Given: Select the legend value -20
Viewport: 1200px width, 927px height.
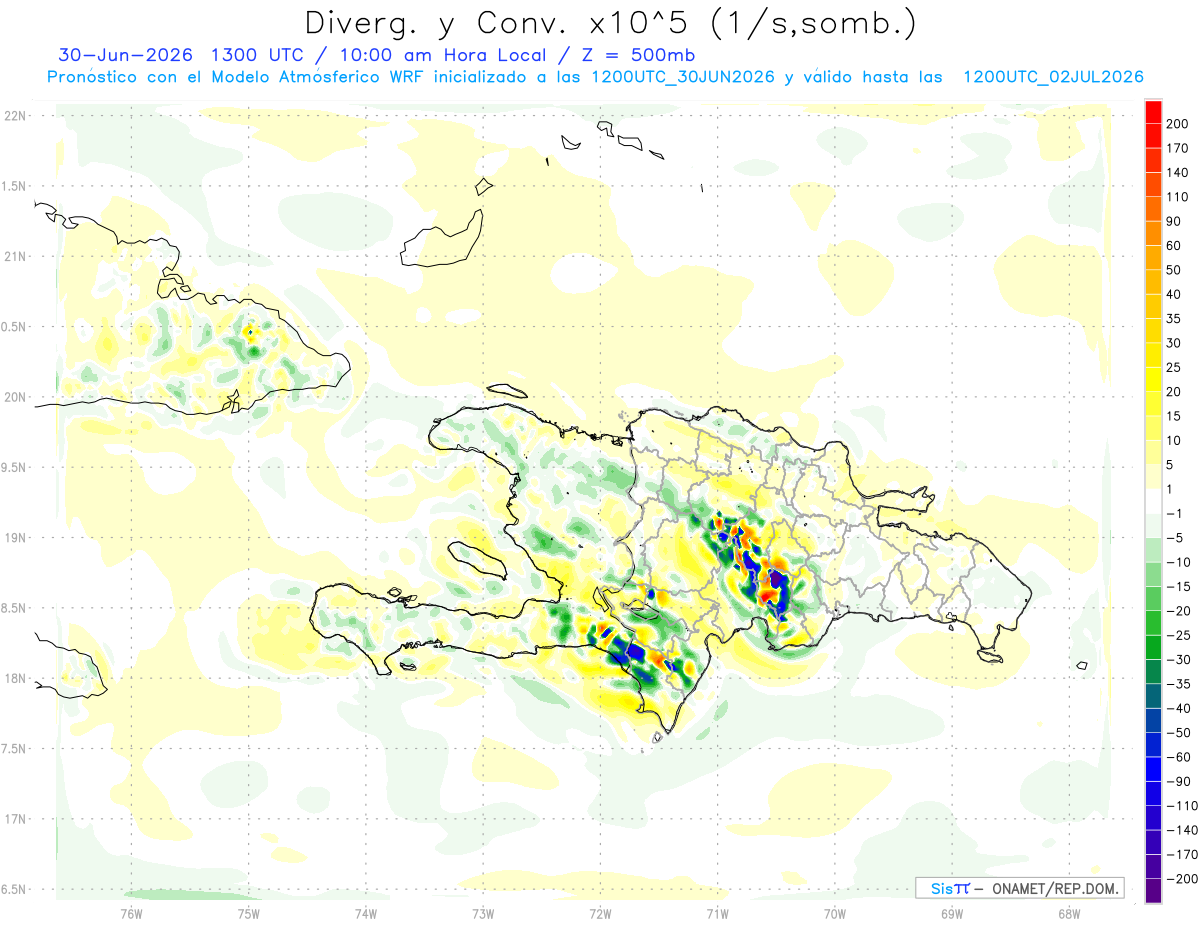Looking at the screenshot, I should [1180, 611].
